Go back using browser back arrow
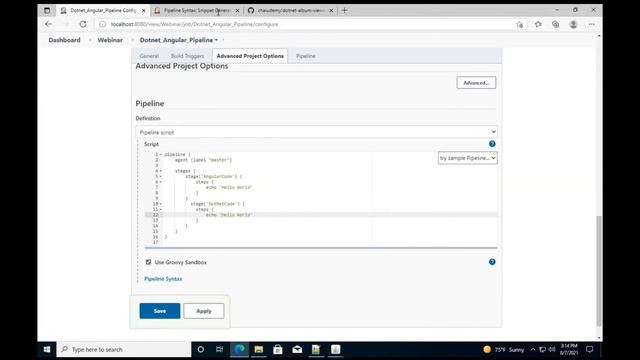 [x=49, y=24]
